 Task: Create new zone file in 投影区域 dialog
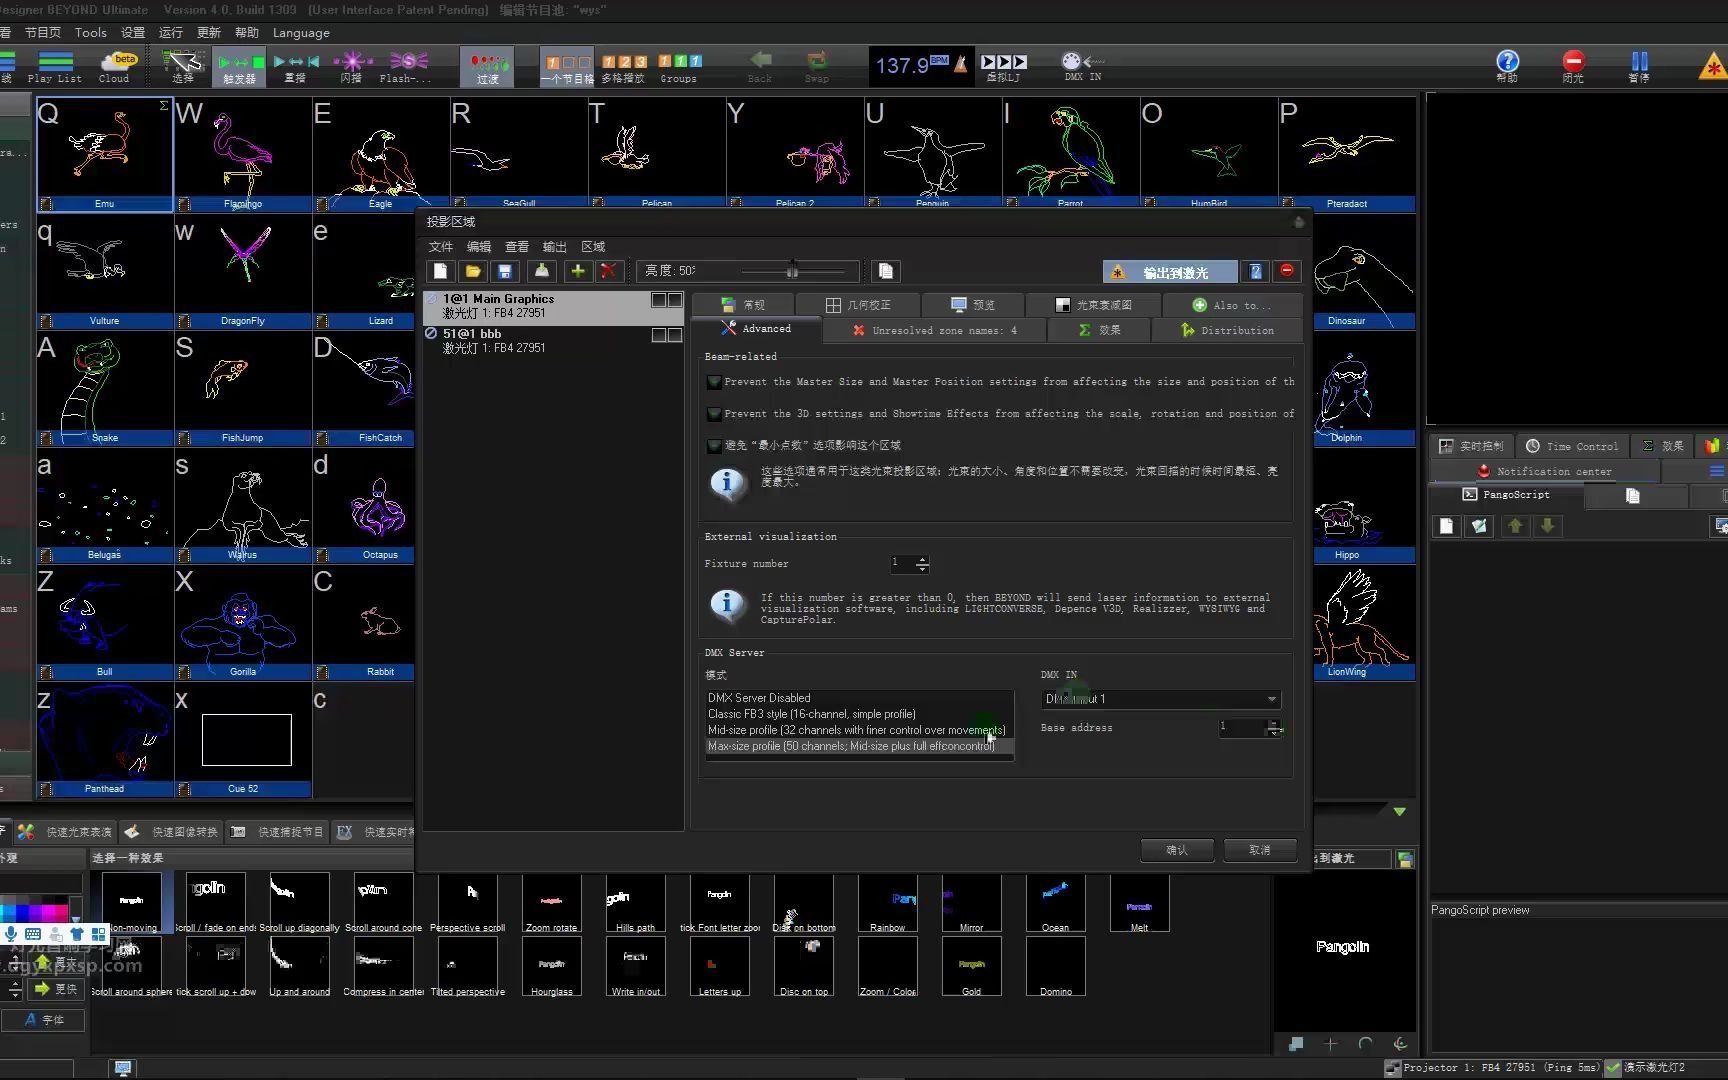point(440,271)
